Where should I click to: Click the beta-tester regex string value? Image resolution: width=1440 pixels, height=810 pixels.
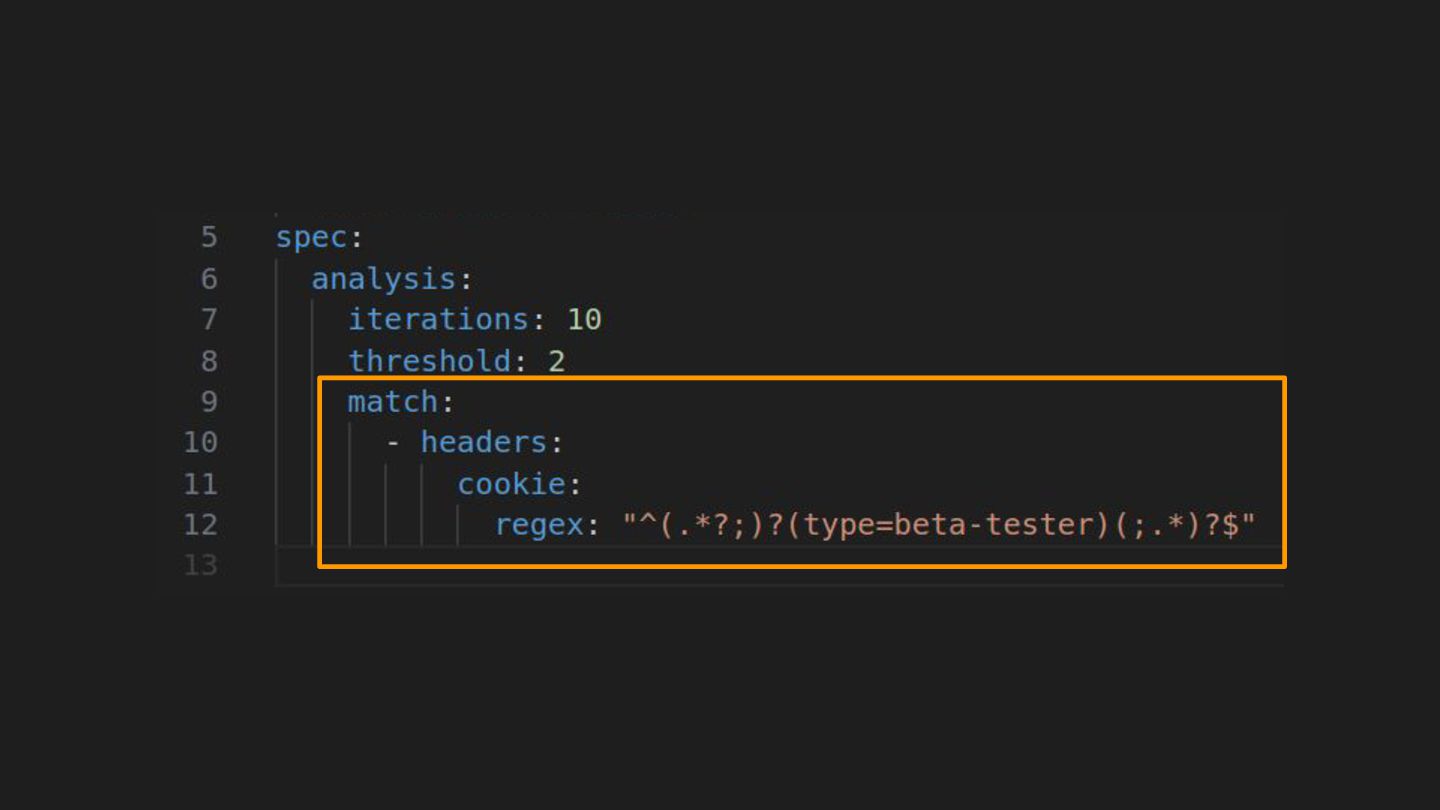pos(939,525)
